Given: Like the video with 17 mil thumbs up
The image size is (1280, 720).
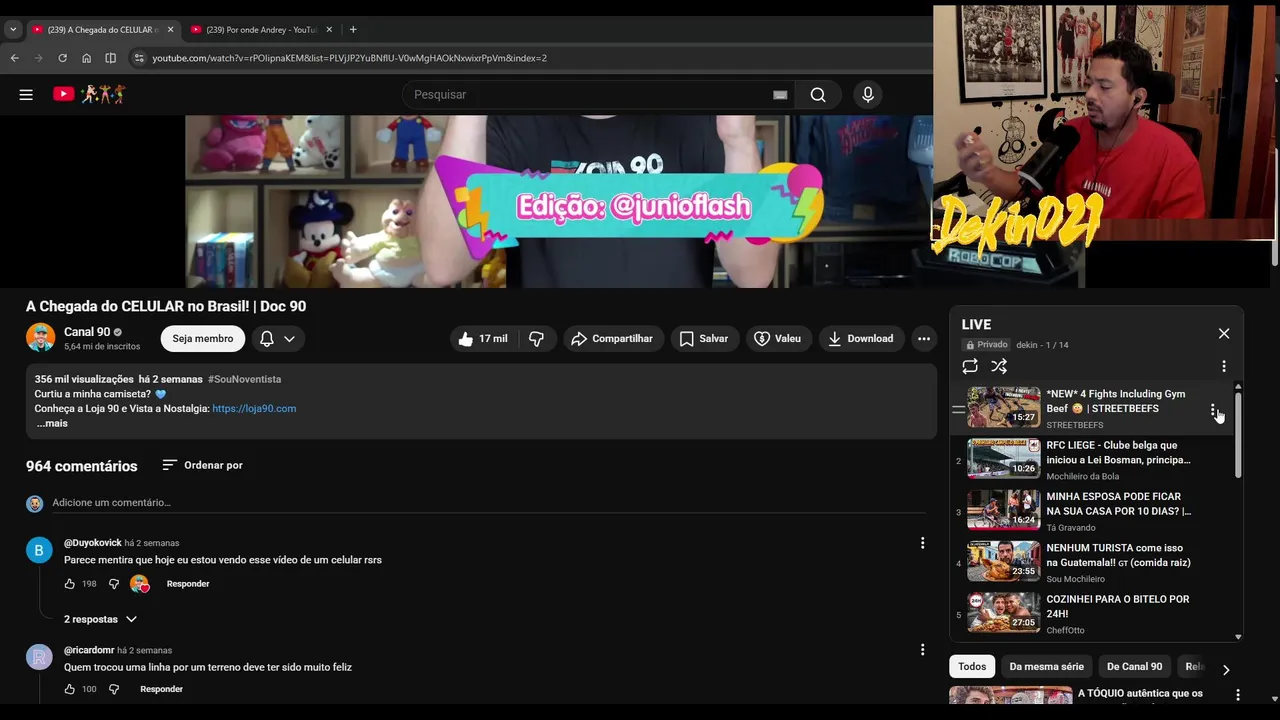Looking at the screenshot, I should click(483, 339).
